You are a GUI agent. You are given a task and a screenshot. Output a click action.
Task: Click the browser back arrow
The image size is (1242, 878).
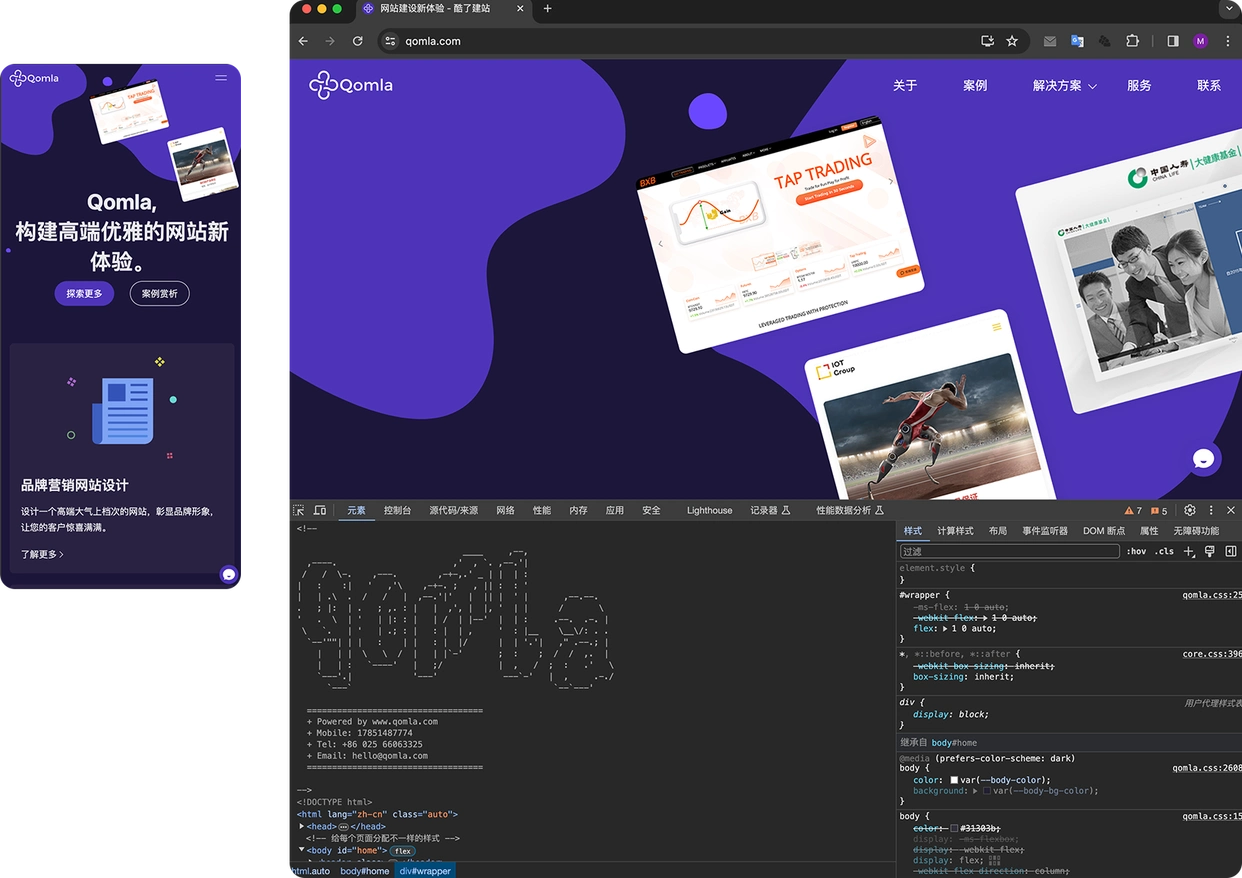click(x=304, y=41)
